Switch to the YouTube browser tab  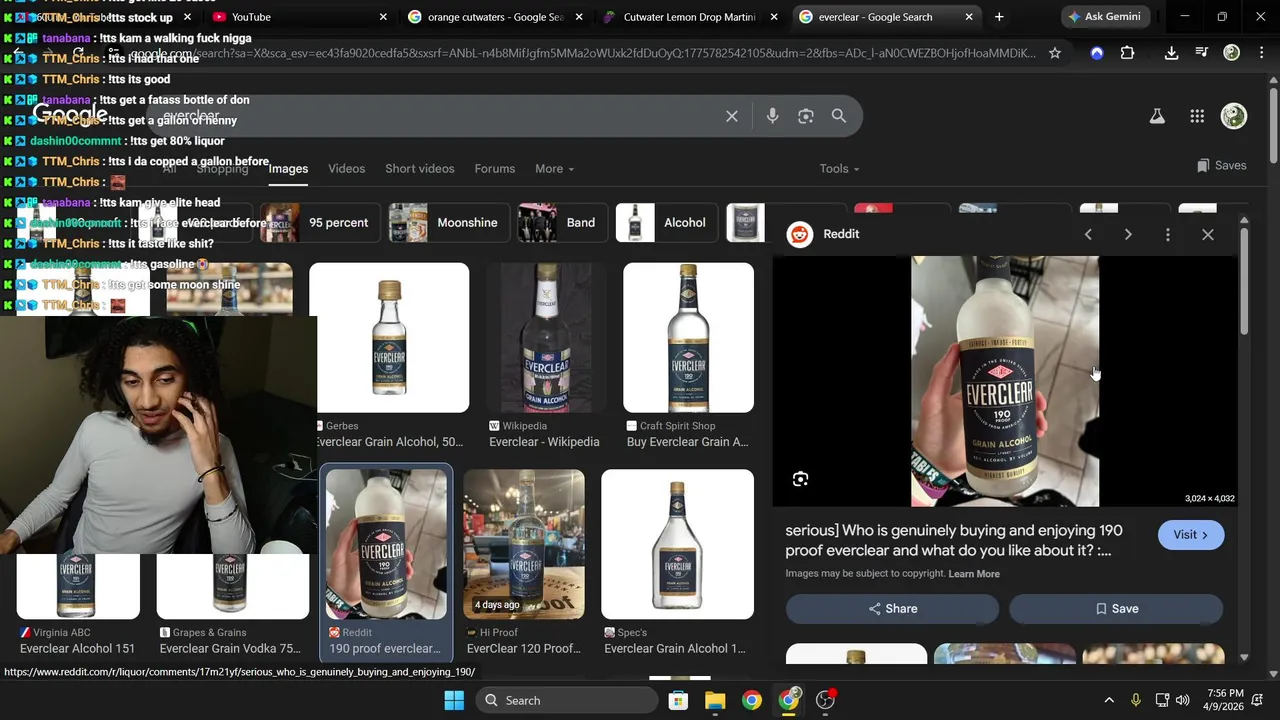(x=300, y=17)
